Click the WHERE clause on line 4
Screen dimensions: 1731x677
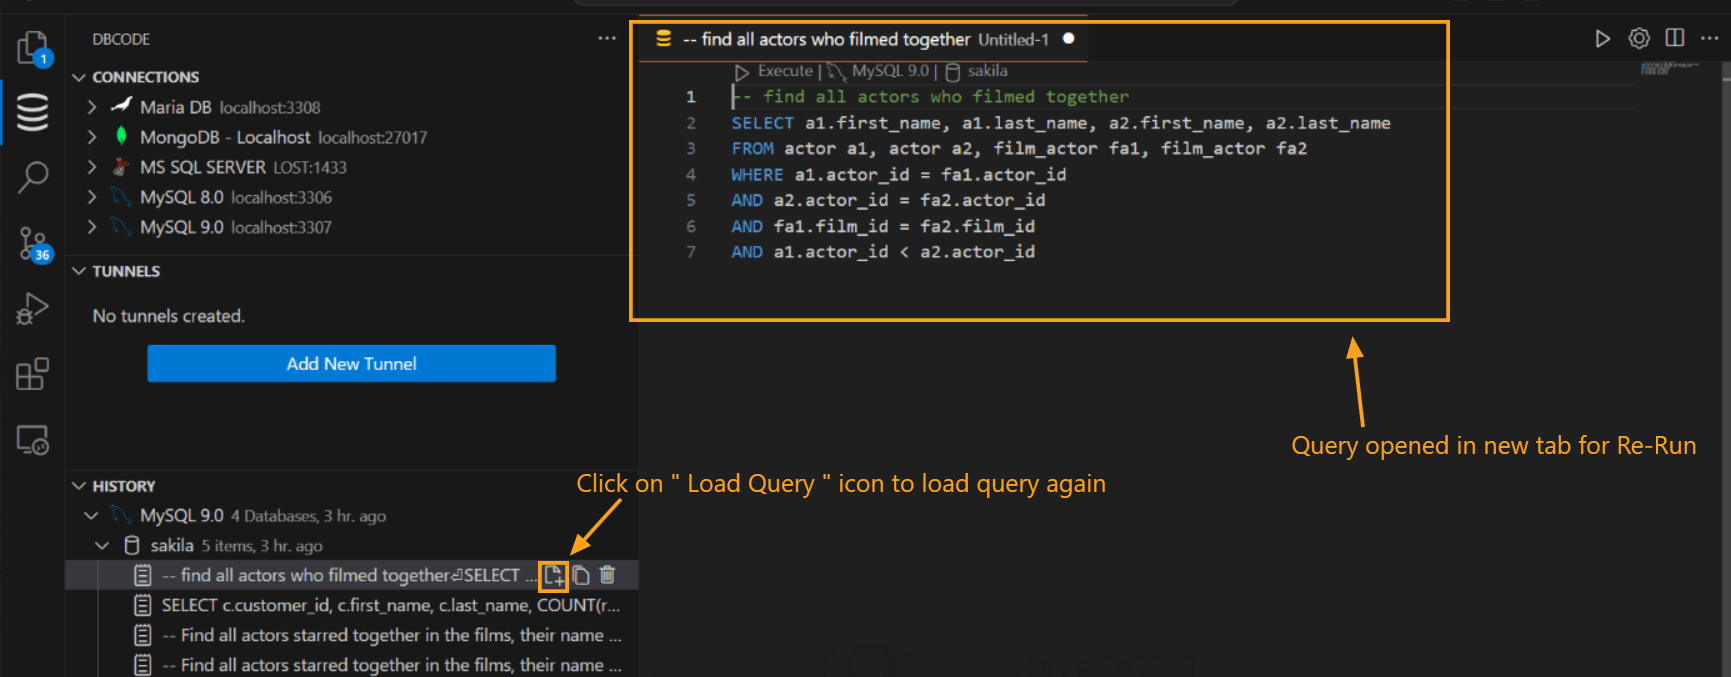898,174
